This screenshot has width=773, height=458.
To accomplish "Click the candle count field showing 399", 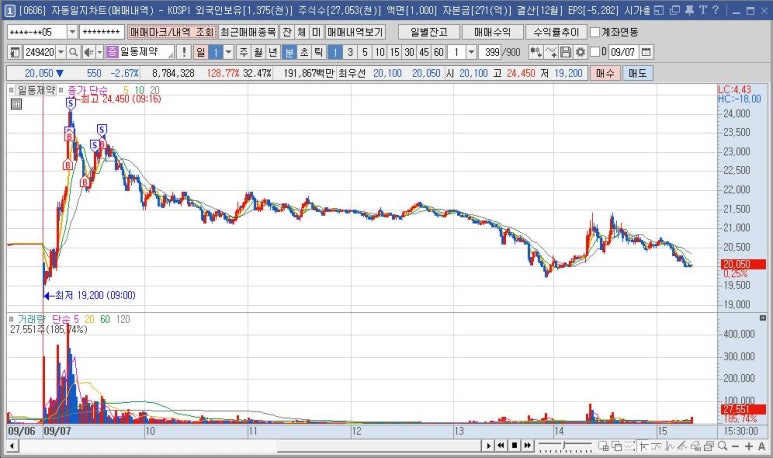I will 490,52.
